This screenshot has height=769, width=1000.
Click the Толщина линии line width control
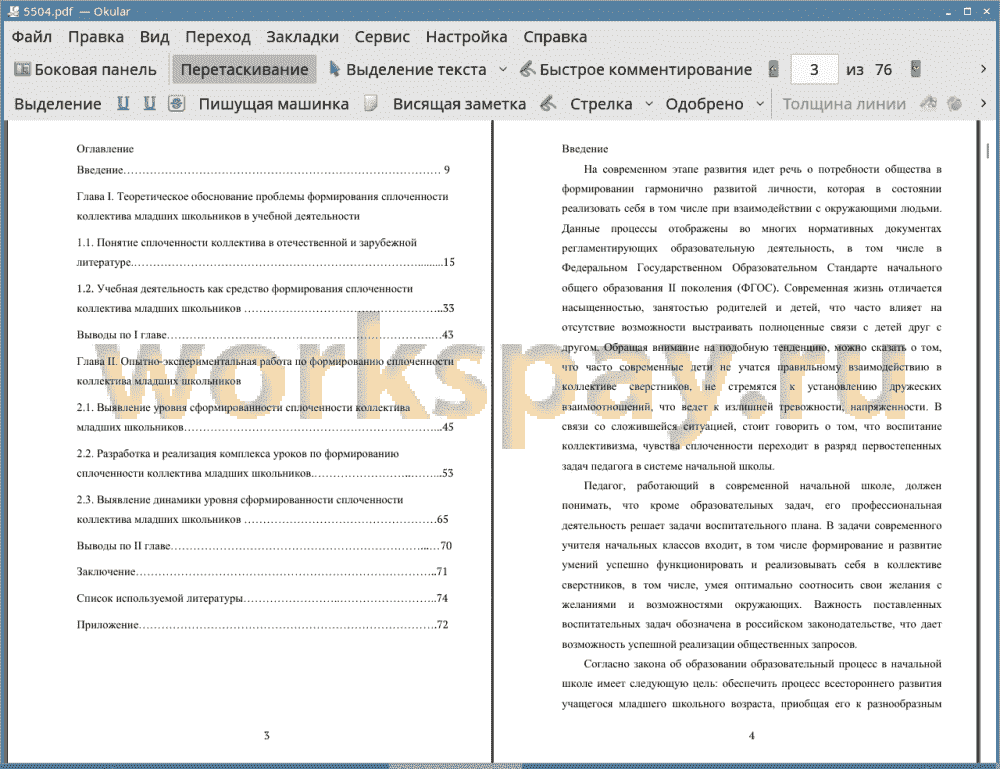[x=844, y=104]
